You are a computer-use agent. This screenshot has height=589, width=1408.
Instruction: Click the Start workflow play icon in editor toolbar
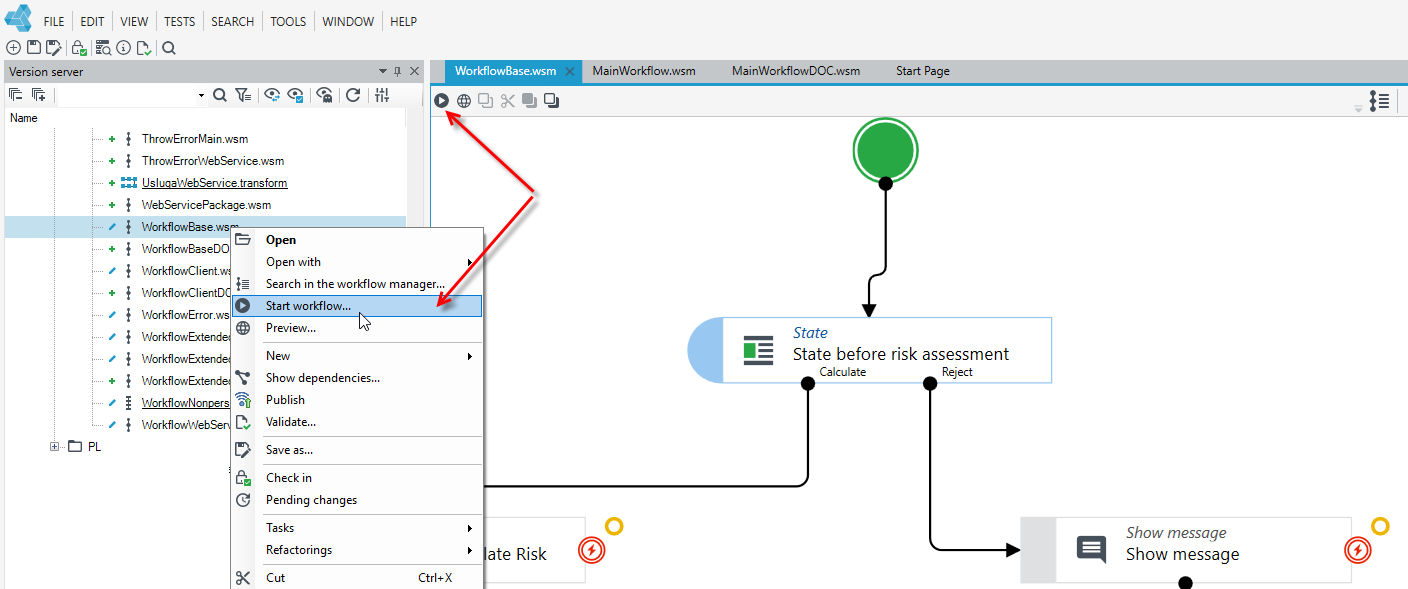(442, 100)
